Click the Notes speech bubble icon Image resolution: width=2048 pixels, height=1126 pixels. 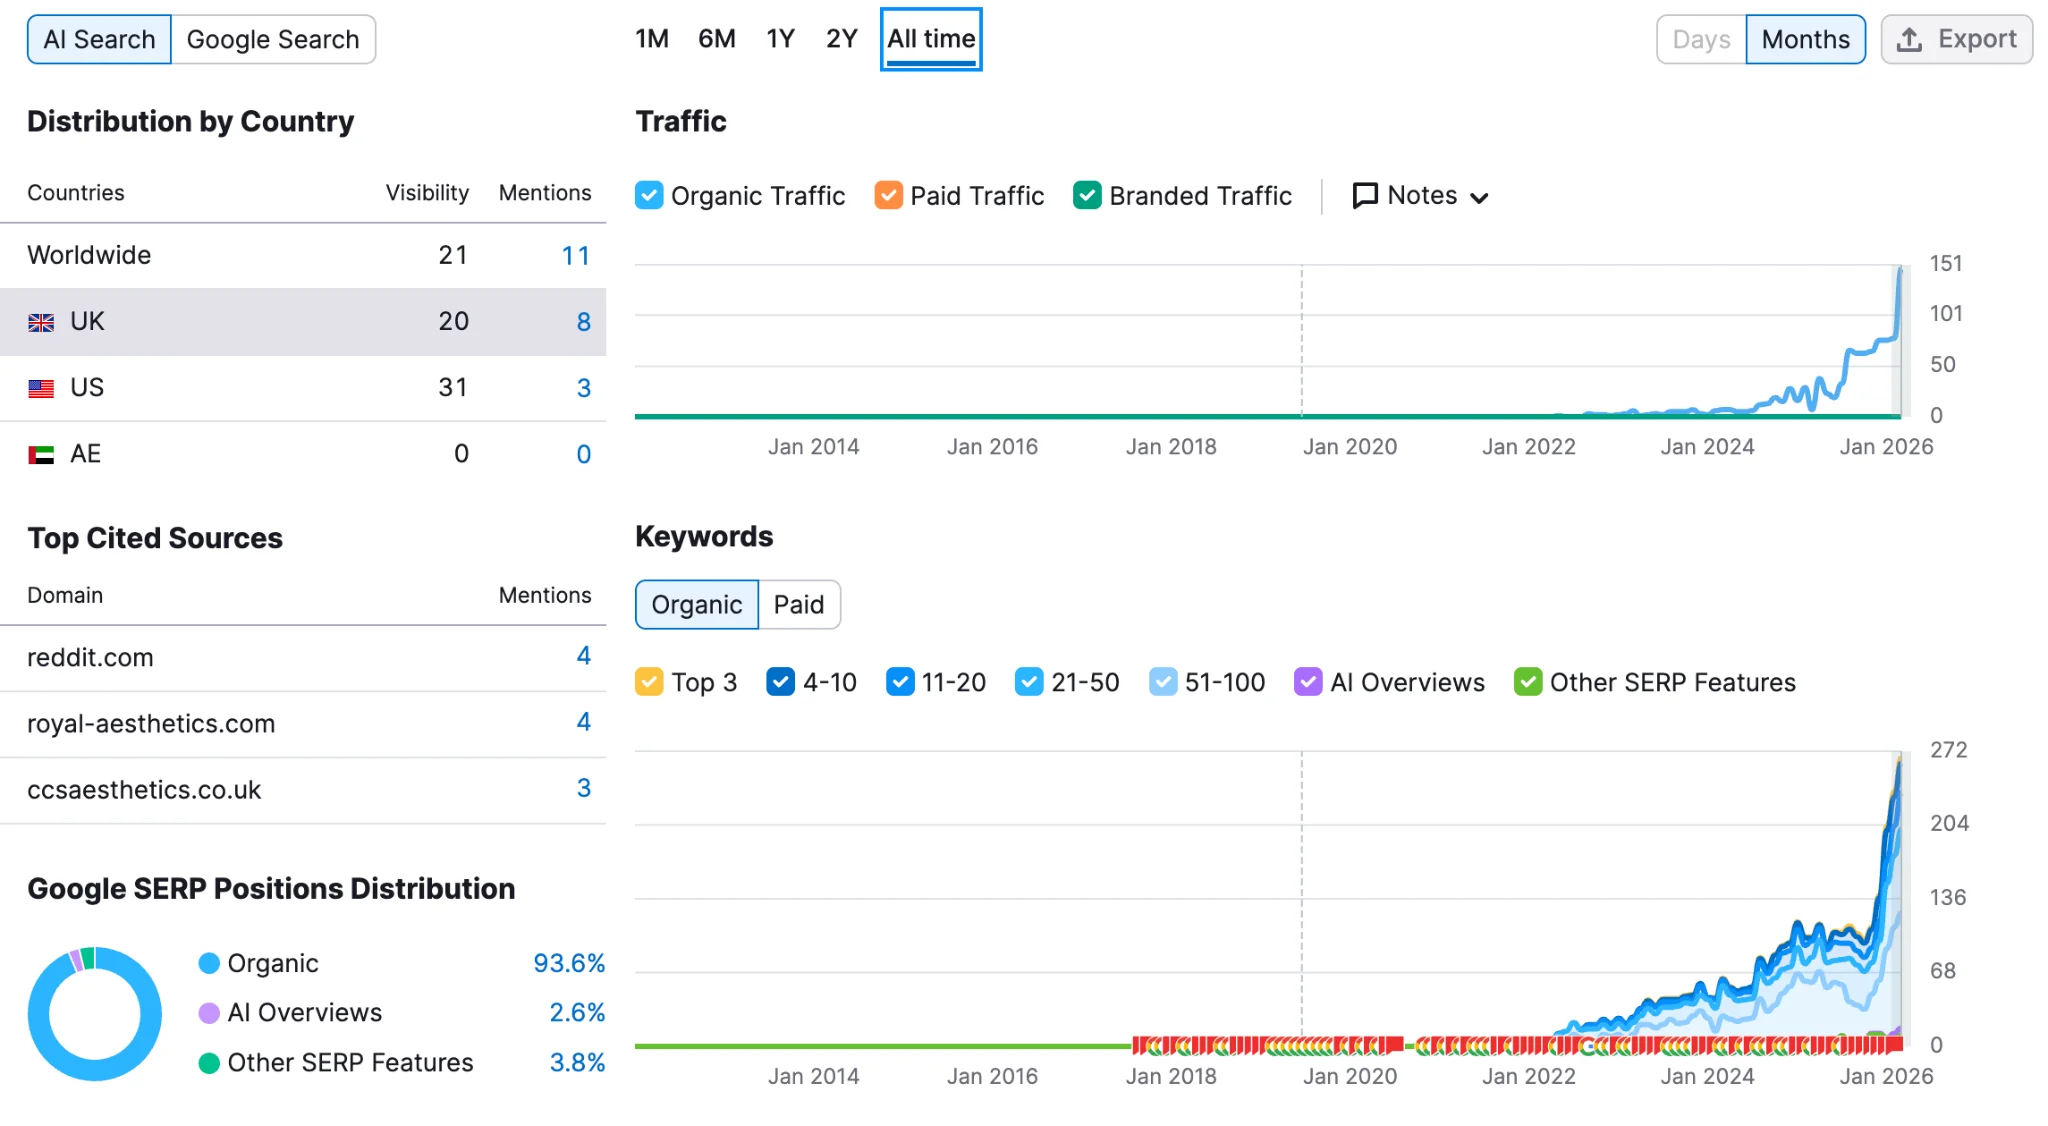coord(1365,195)
